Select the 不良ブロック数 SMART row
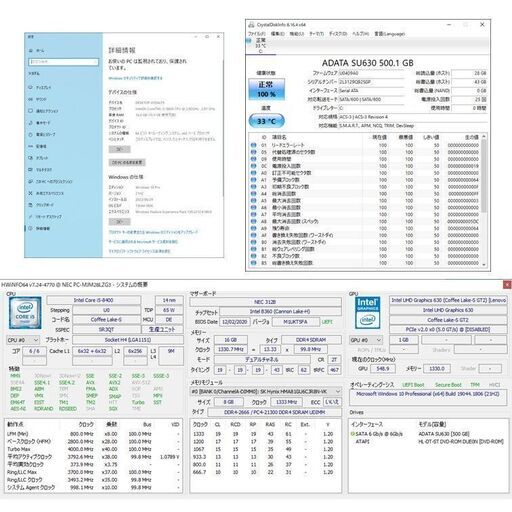512x512 pixels. pyautogui.click(x=365, y=256)
